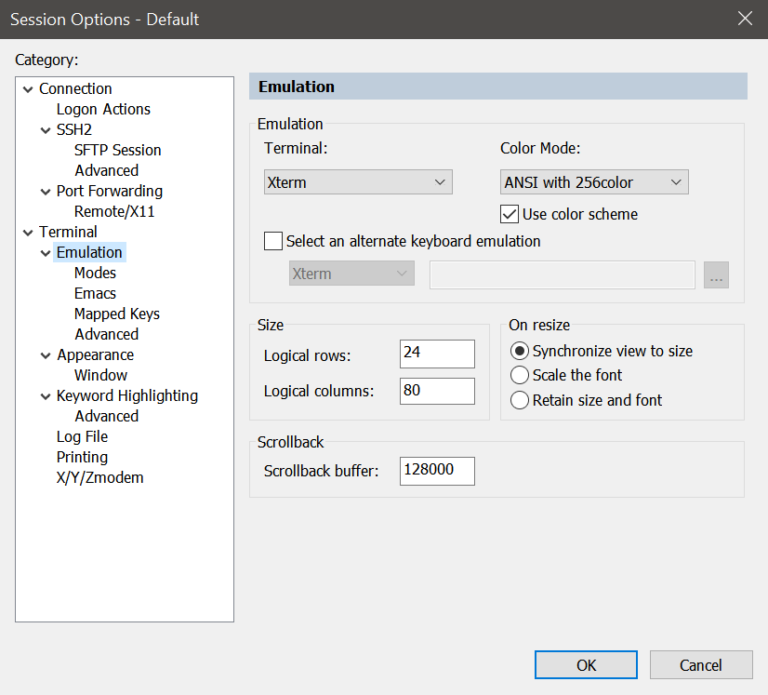Go to the Mapped Keys category
The image size is (768, 695).
pos(116,314)
